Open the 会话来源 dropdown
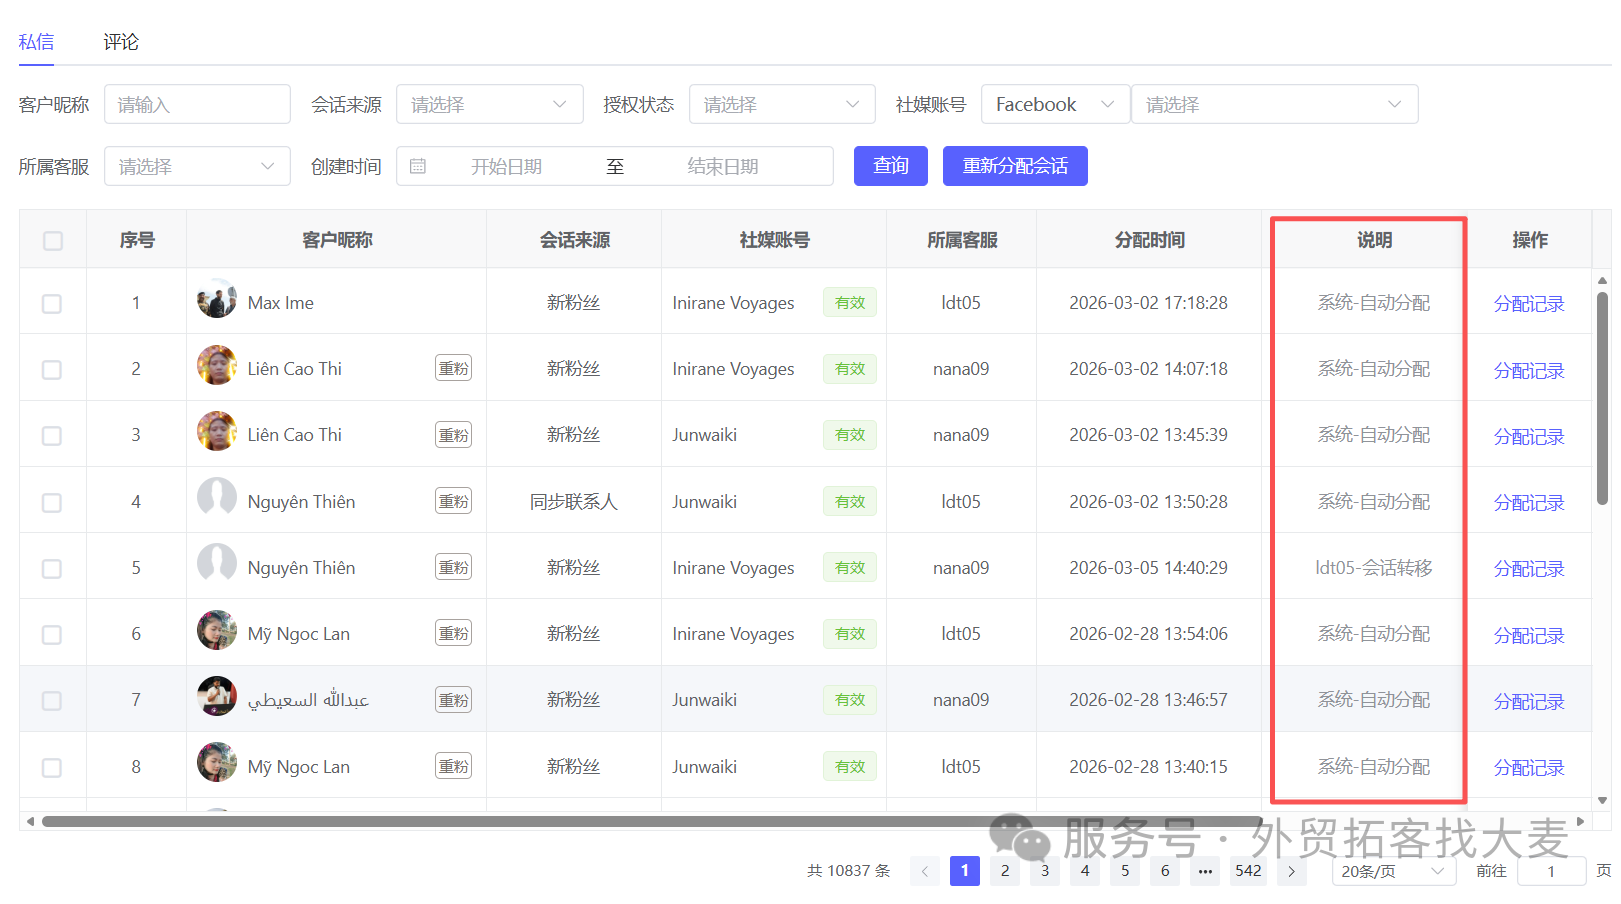This screenshot has height=904, width=1621. (490, 104)
